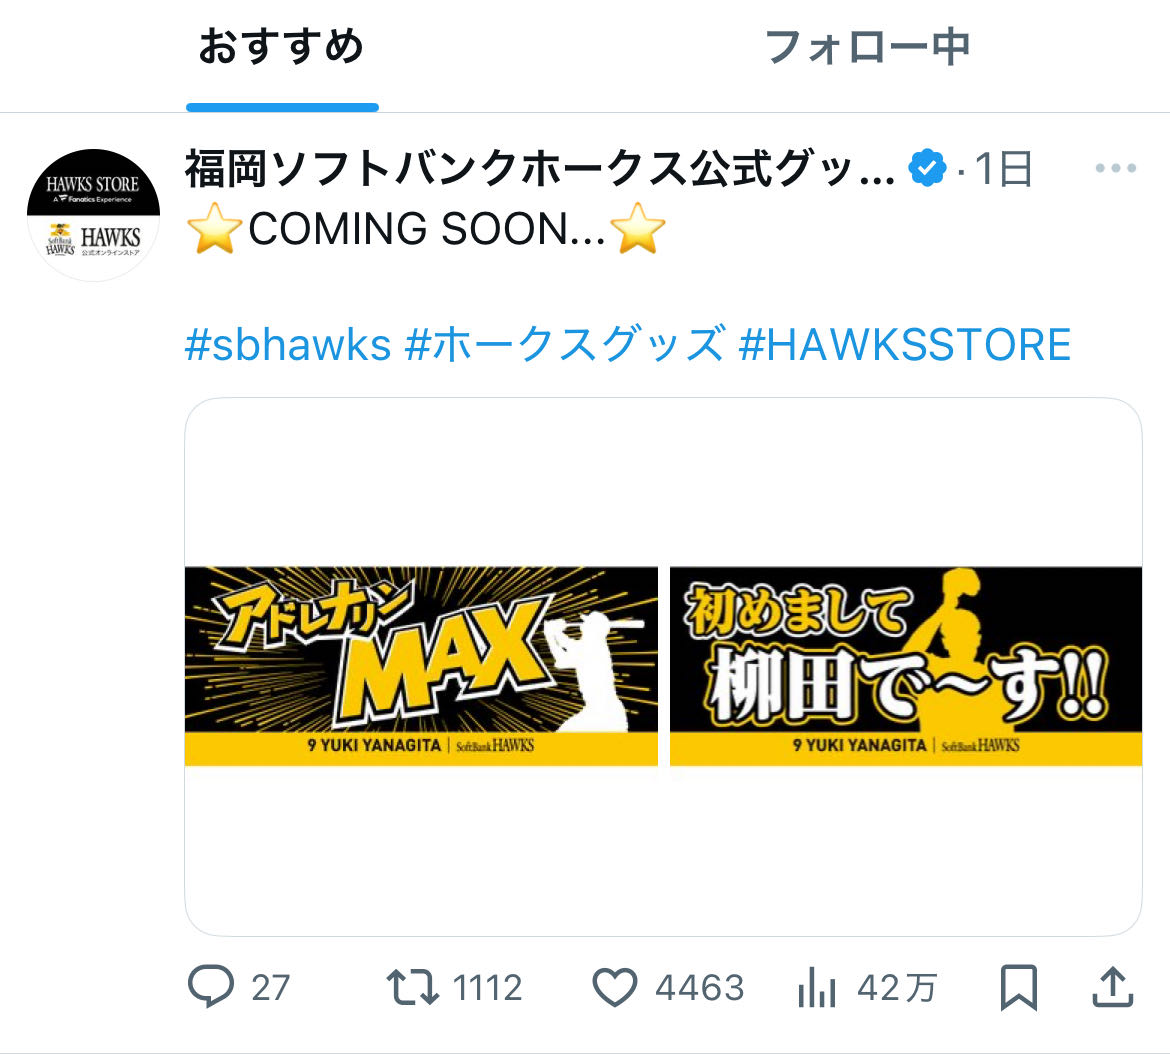Open the reply speech bubble icon
1170x1054 pixels.
(x=211, y=986)
